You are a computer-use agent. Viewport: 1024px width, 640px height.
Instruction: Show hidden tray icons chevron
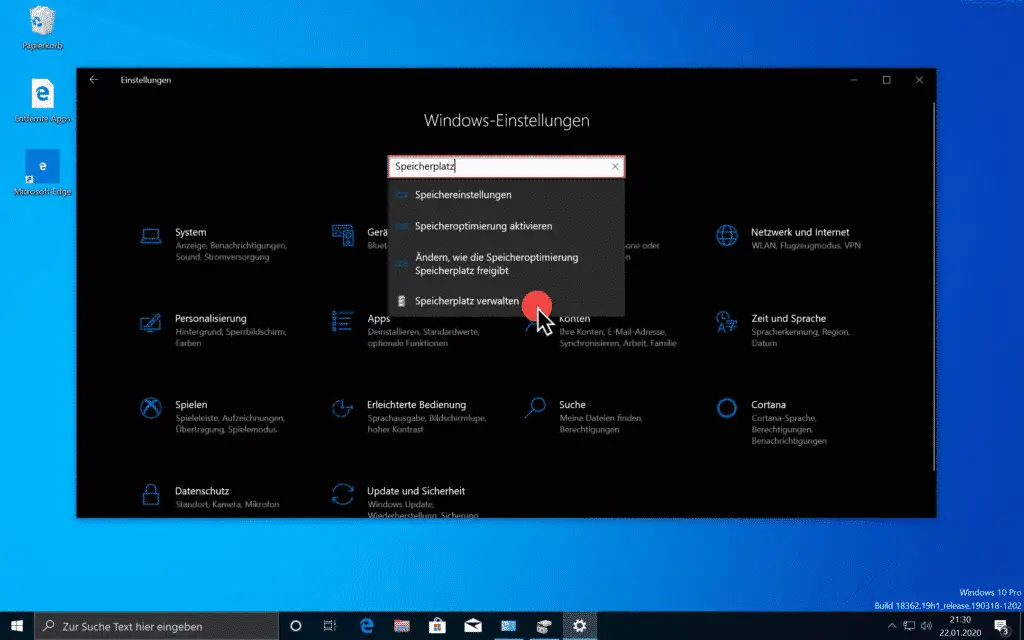click(891, 626)
